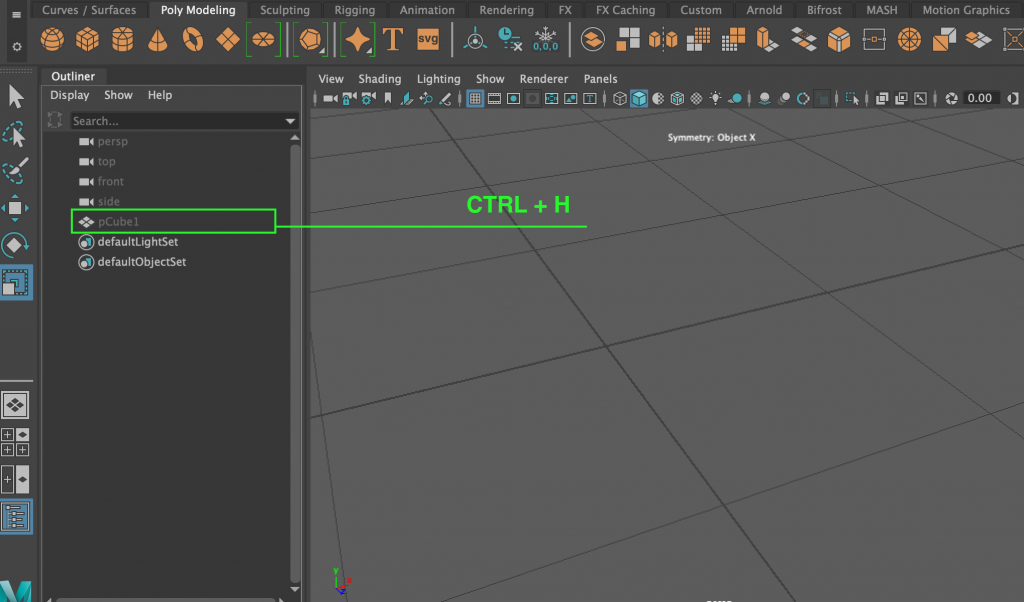Select the Lasso tool in the toolbox
The width and height of the screenshot is (1024, 602).
15,133
